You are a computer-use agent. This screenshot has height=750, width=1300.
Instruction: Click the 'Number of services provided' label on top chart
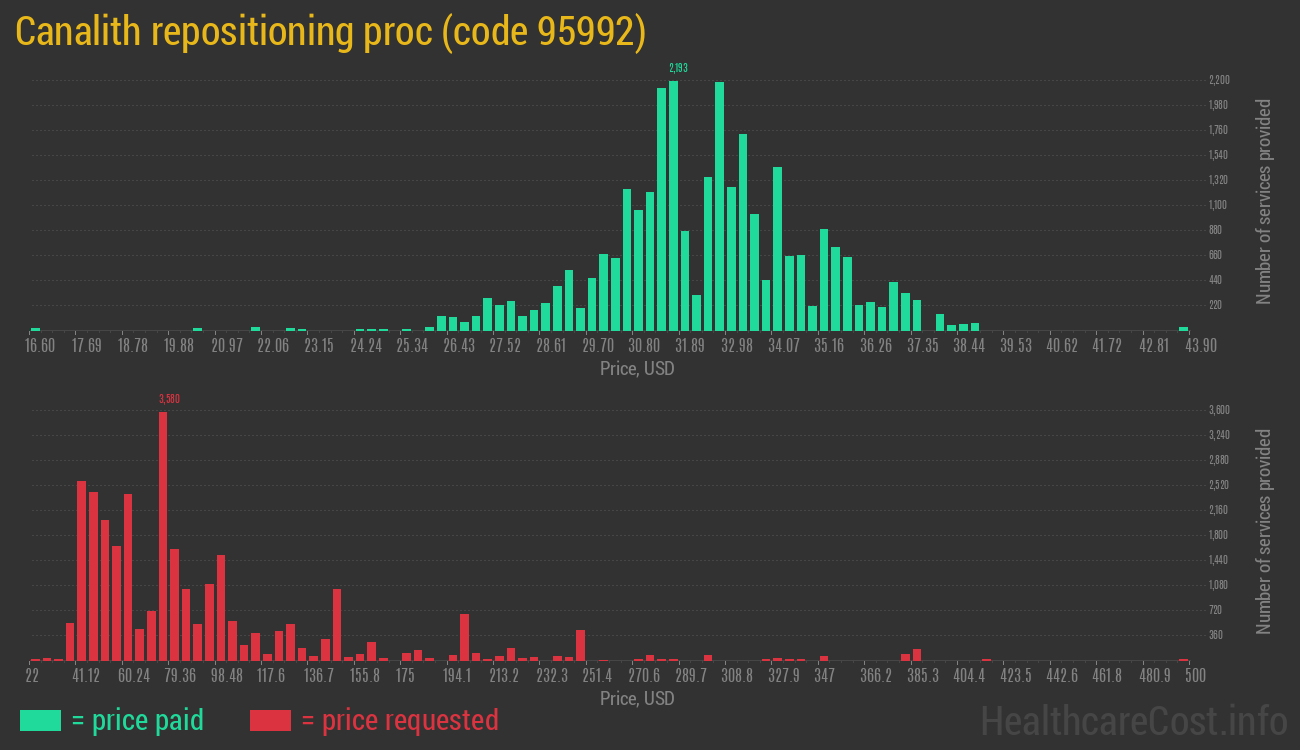click(1264, 201)
